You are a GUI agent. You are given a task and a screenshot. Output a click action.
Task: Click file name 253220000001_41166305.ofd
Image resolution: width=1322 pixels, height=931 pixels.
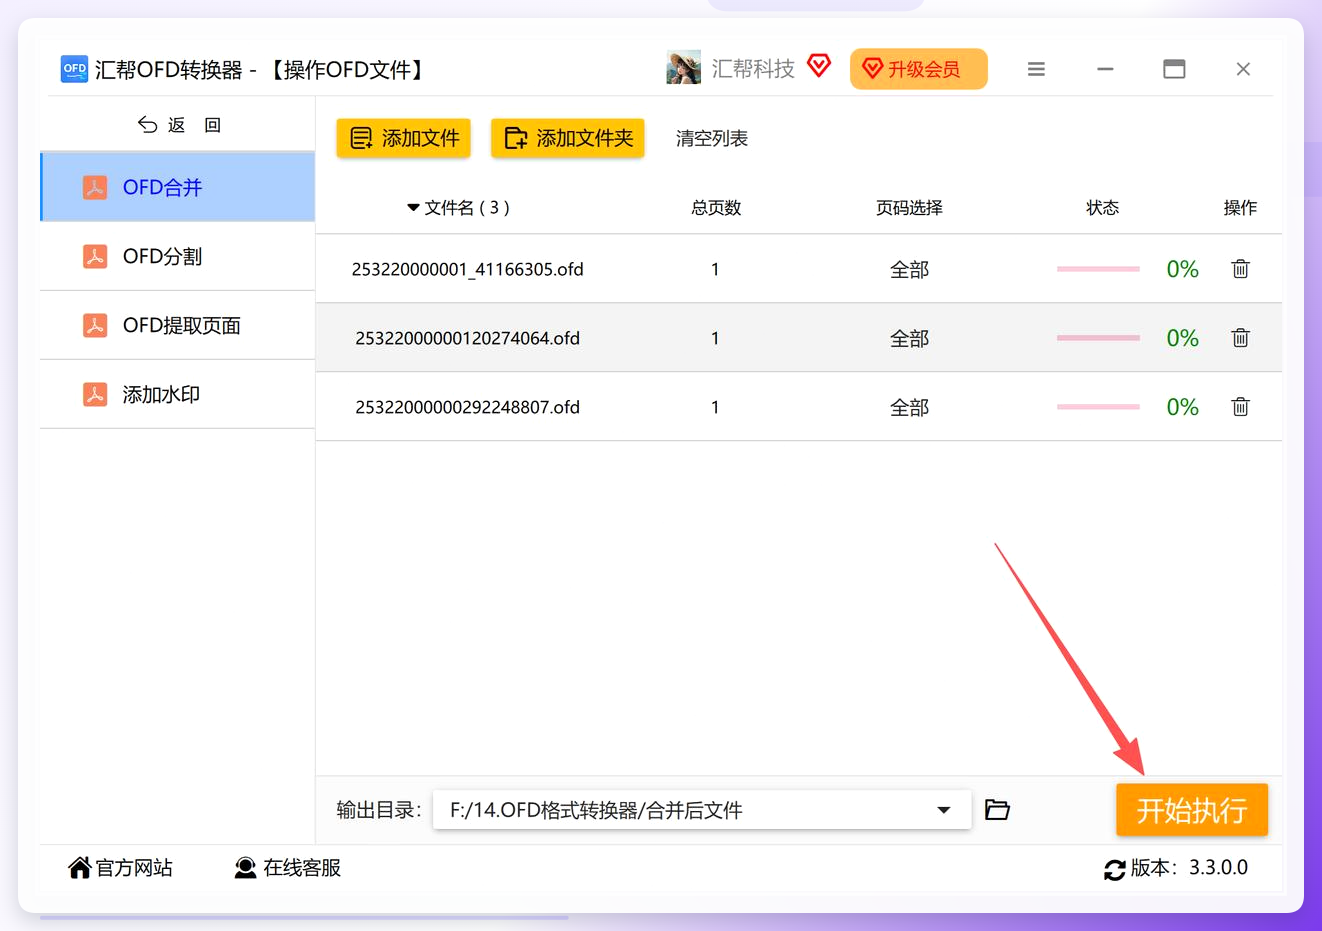pos(468,270)
